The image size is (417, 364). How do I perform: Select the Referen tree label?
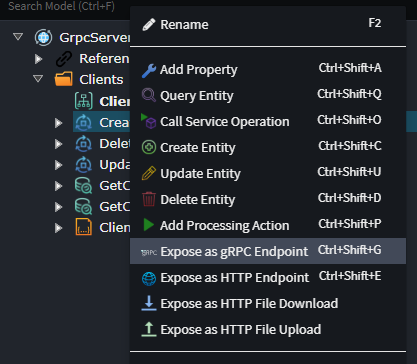(x=104, y=59)
